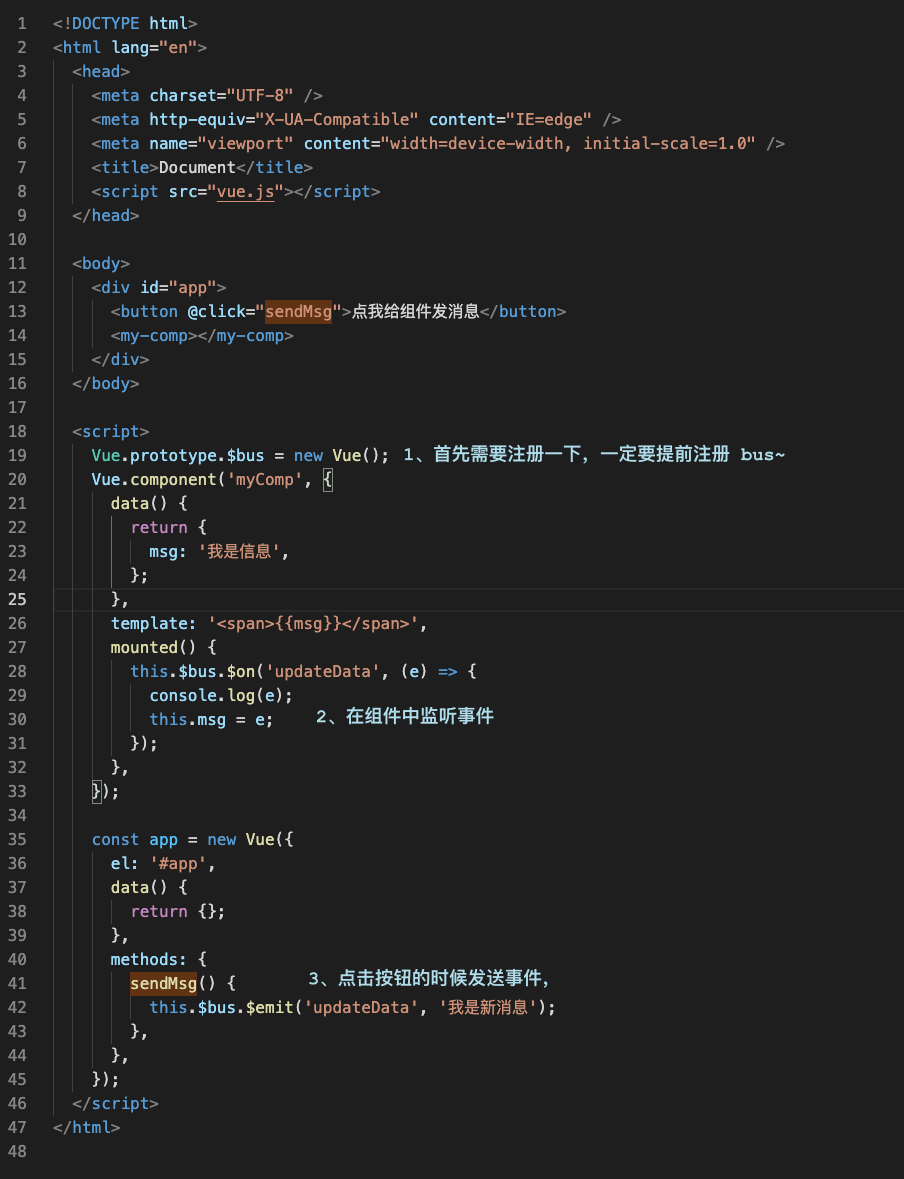Click data() on line 37

click(139, 888)
